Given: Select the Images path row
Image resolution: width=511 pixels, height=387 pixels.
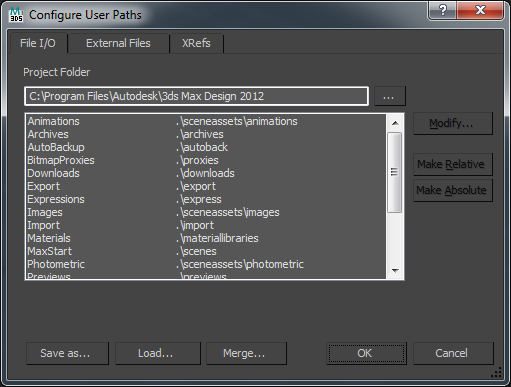Looking at the screenshot, I should (206, 212).
